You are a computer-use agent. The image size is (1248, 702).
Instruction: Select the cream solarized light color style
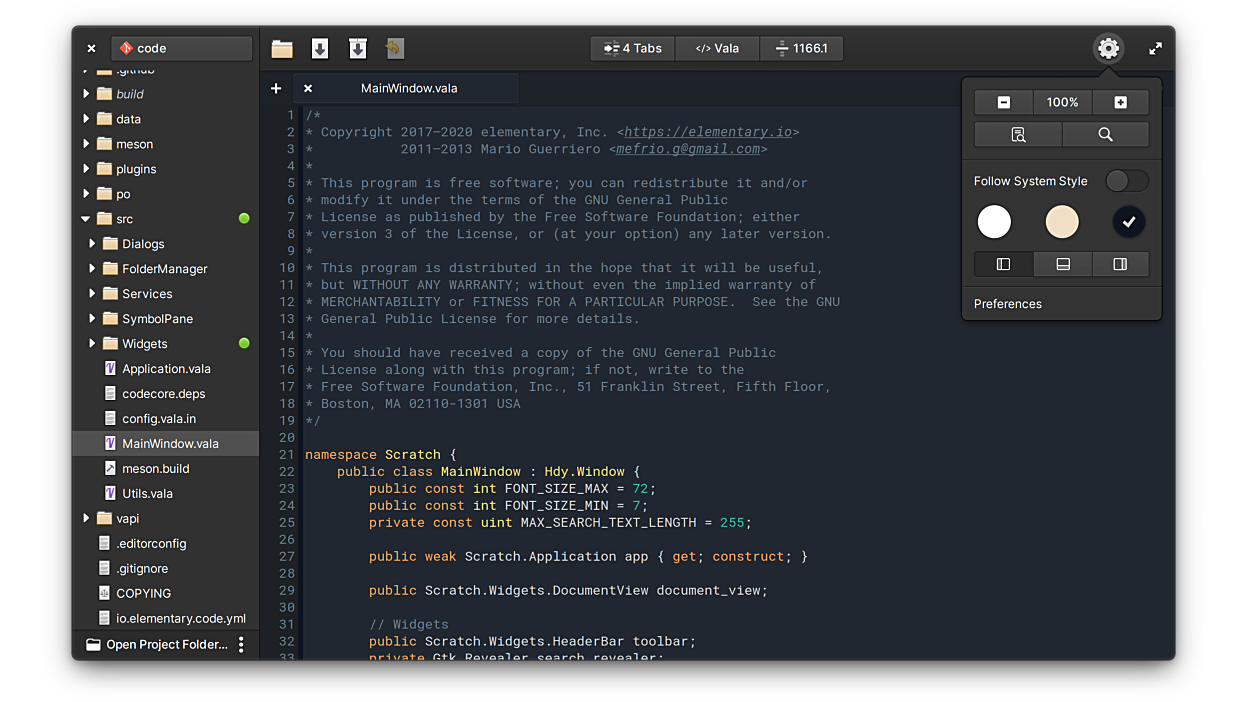1061,222
